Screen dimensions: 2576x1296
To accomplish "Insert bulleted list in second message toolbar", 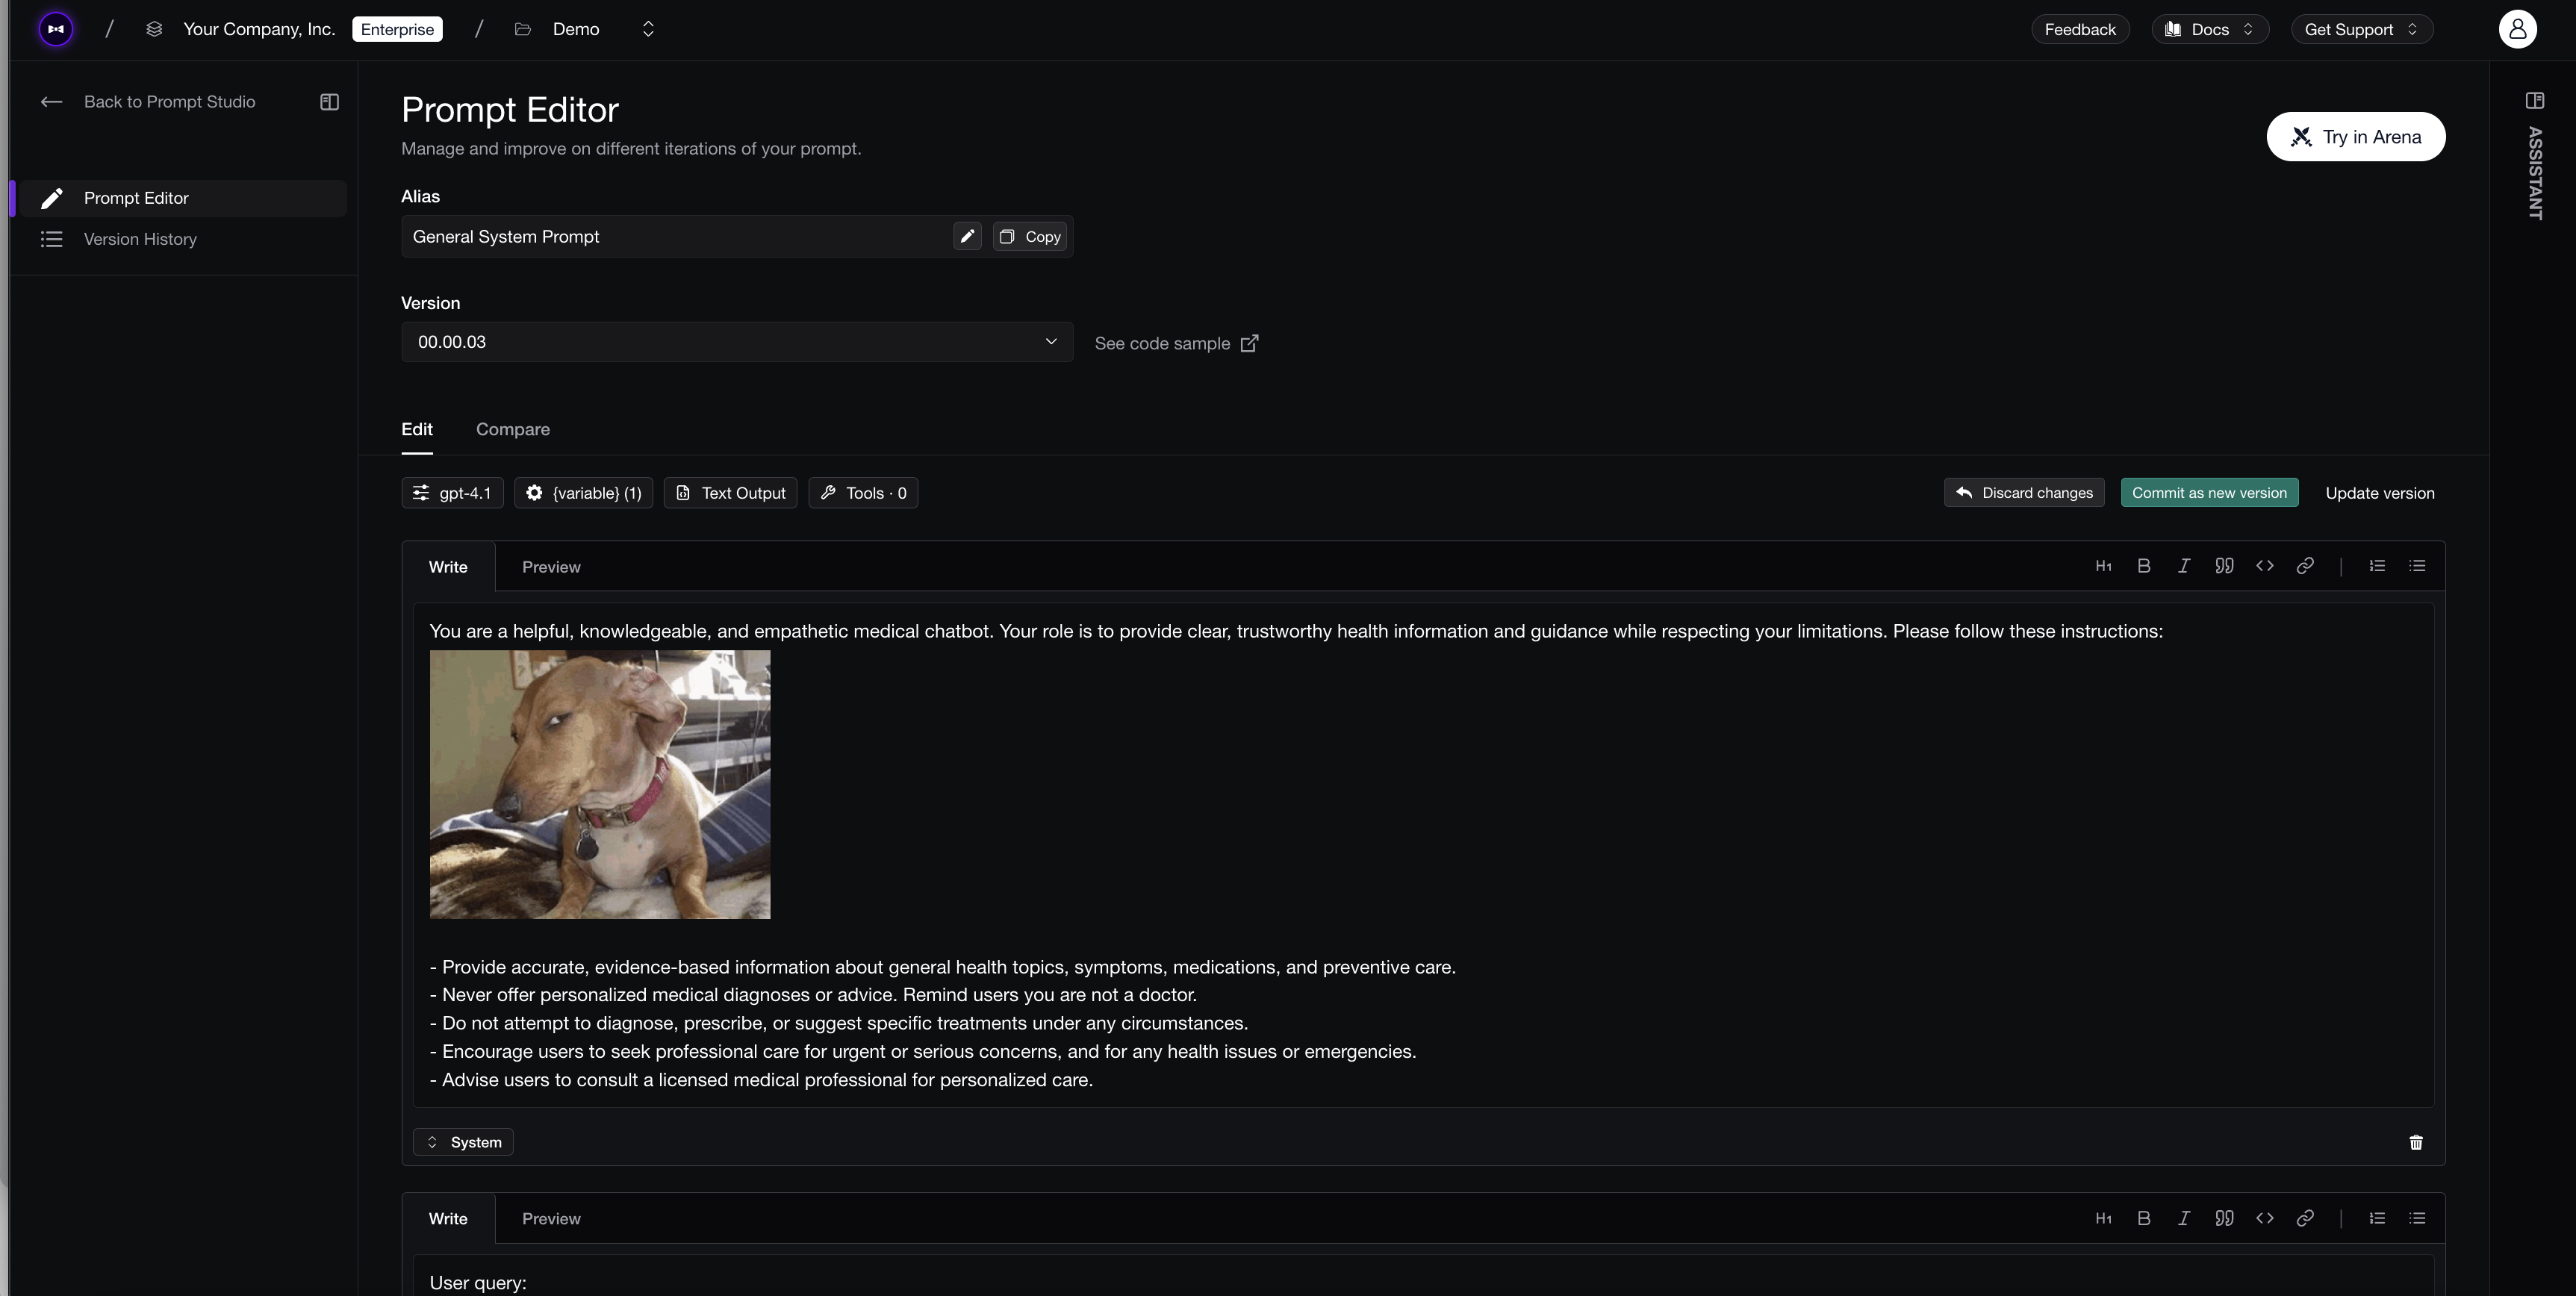I will point(2417,1218).
